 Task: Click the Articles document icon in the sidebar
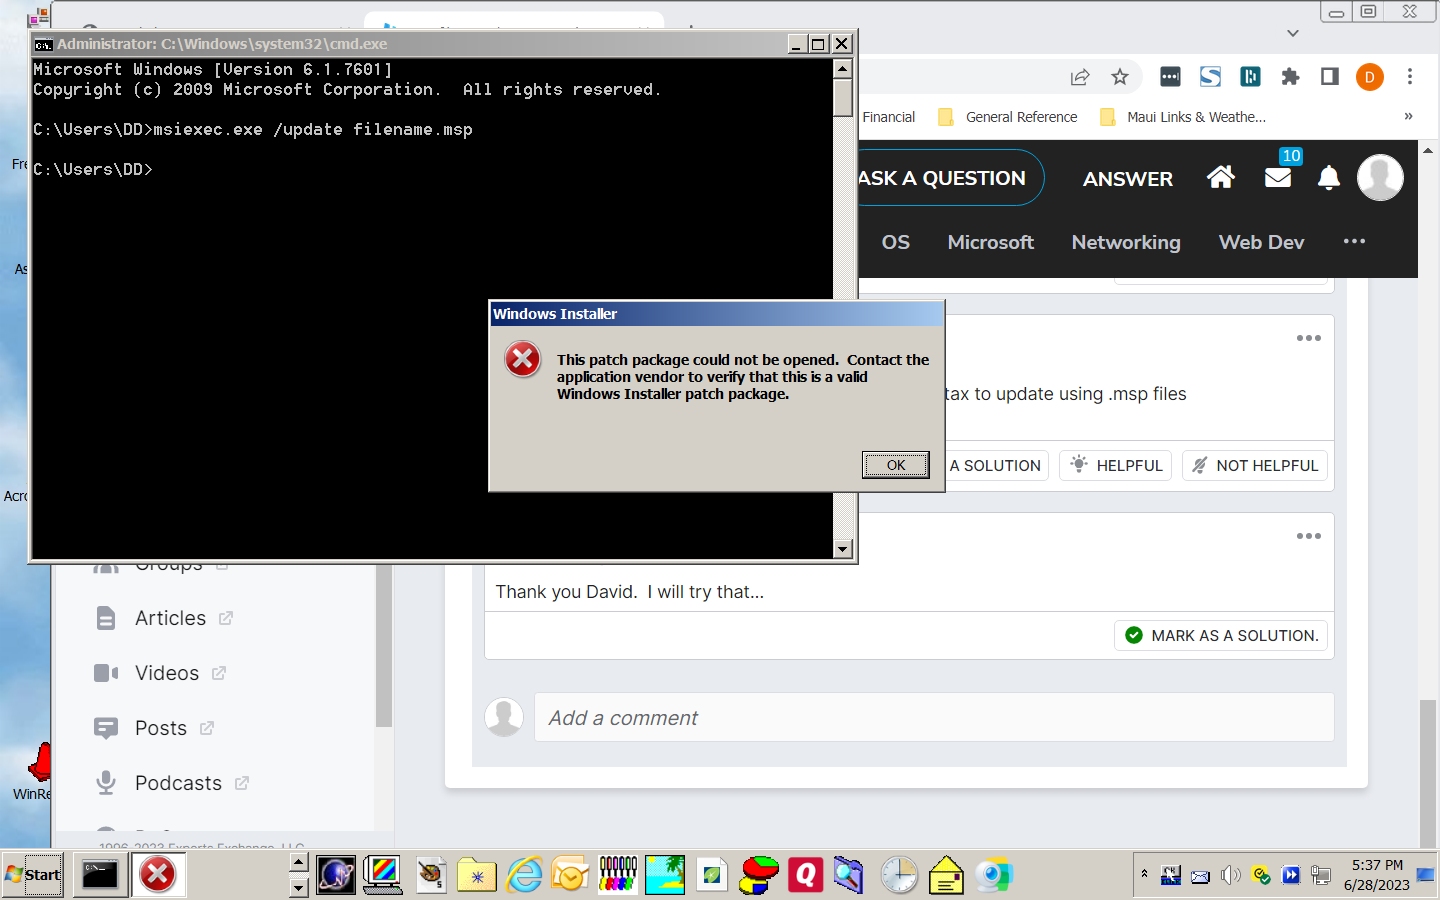(x=105, y=618)
